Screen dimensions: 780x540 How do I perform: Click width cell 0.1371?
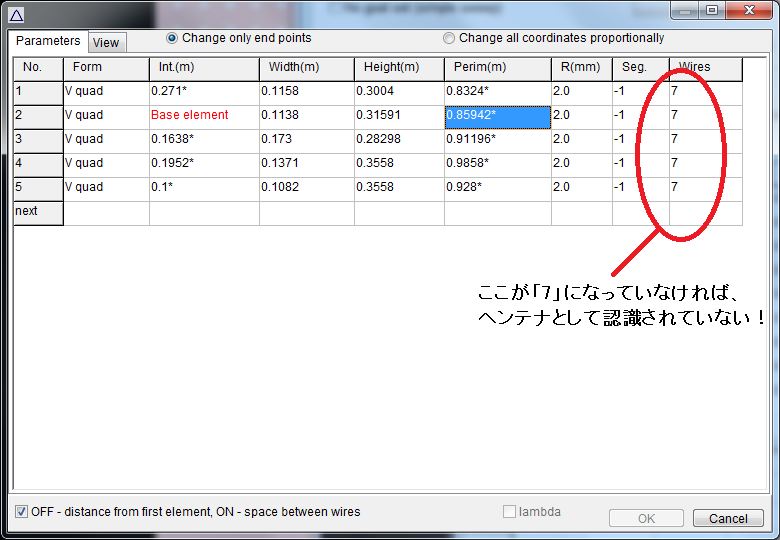[307, 165]
